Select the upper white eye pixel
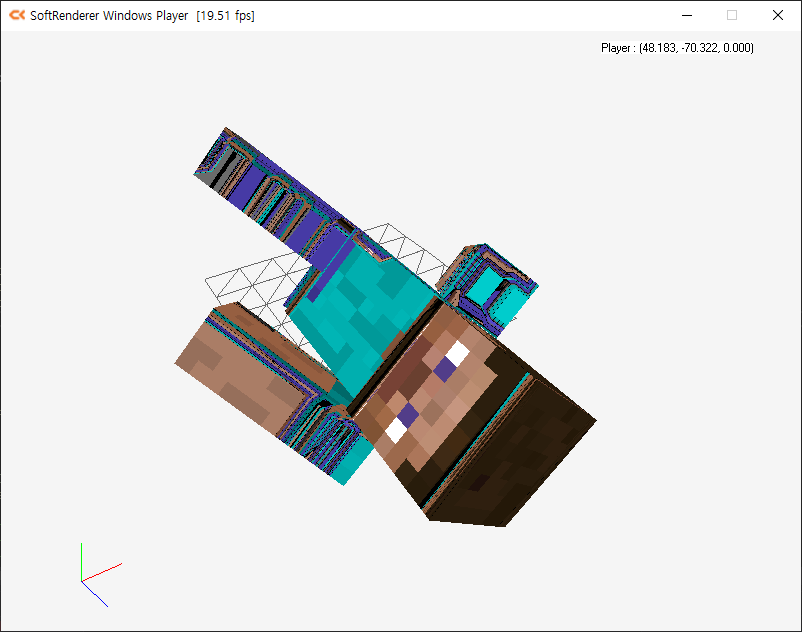 click(458, 353)
